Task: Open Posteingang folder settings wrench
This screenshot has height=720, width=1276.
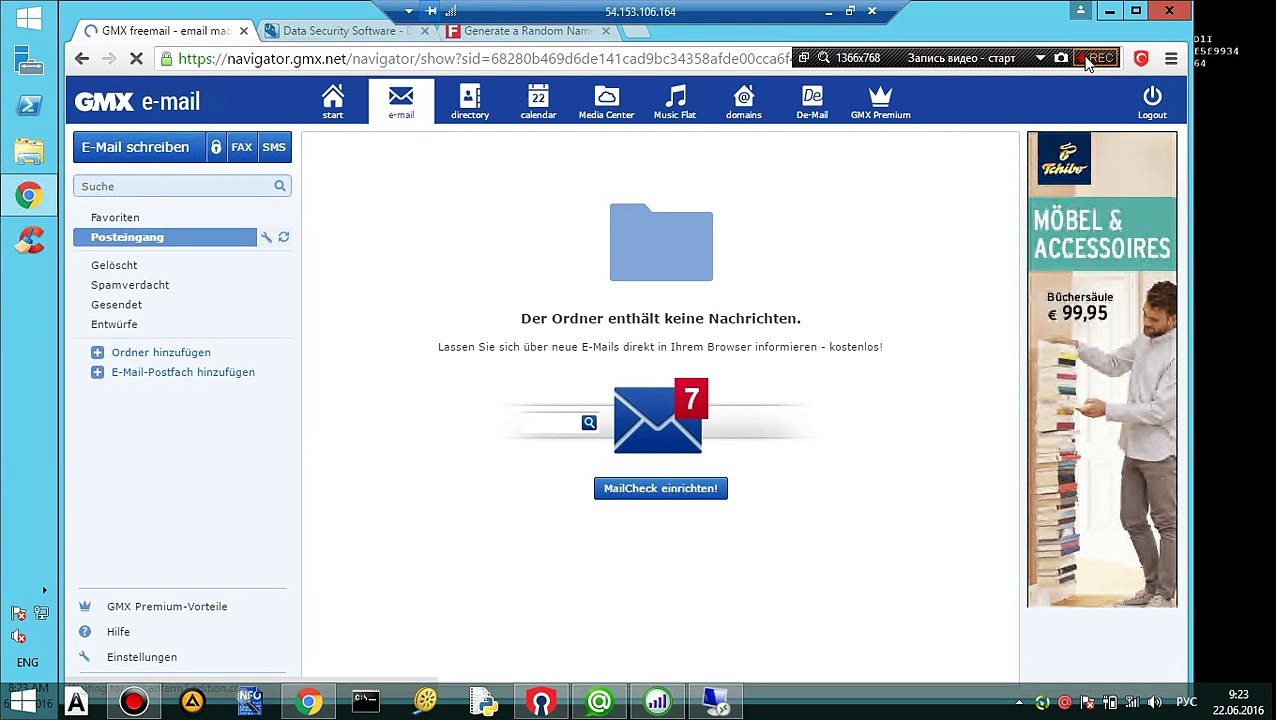Action: [x=266, y=237]
